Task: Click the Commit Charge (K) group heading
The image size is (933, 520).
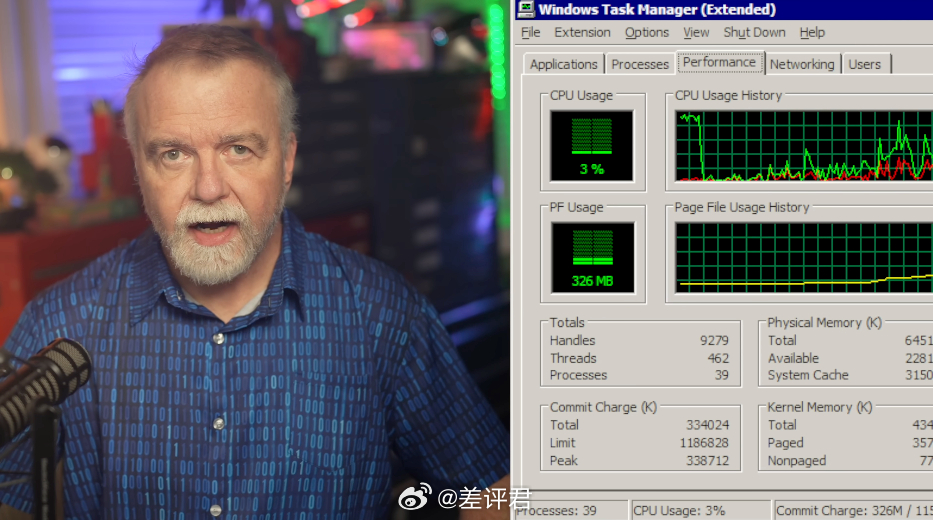Action: (x=603, y=407)
